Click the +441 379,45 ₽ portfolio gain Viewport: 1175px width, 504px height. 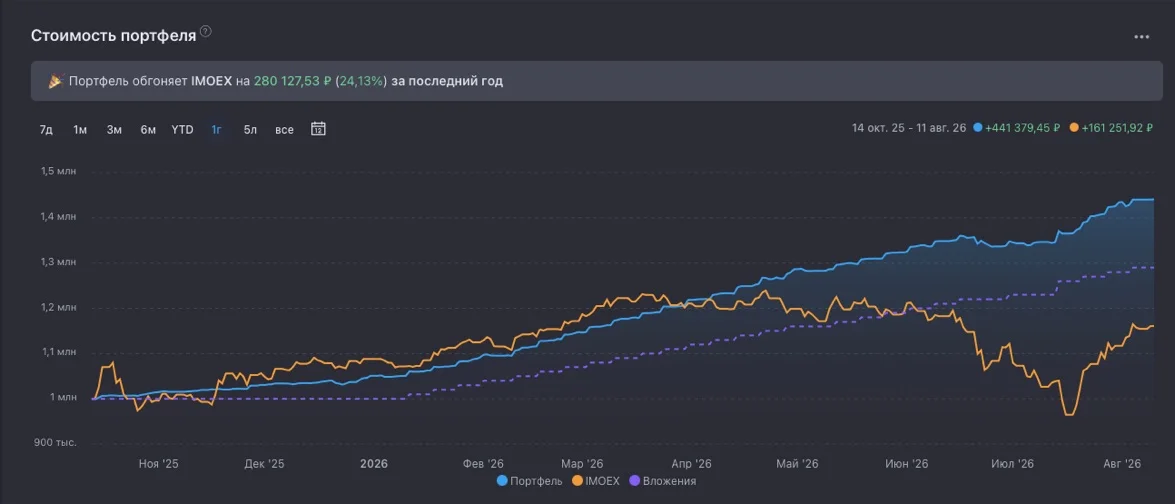point(1022,128)
